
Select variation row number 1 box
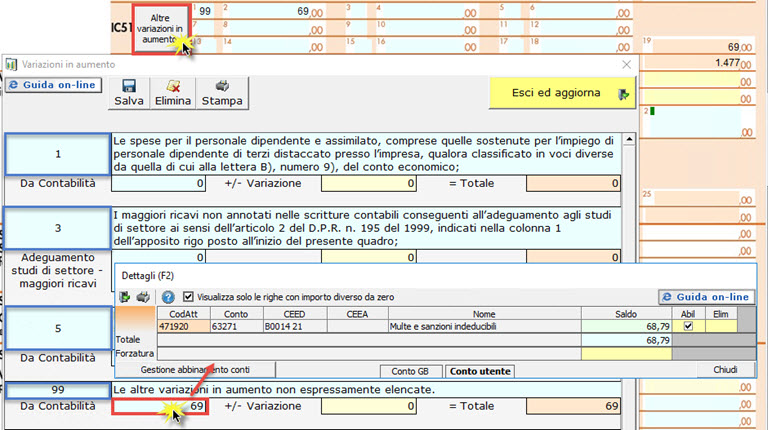(x=58, y=154)
